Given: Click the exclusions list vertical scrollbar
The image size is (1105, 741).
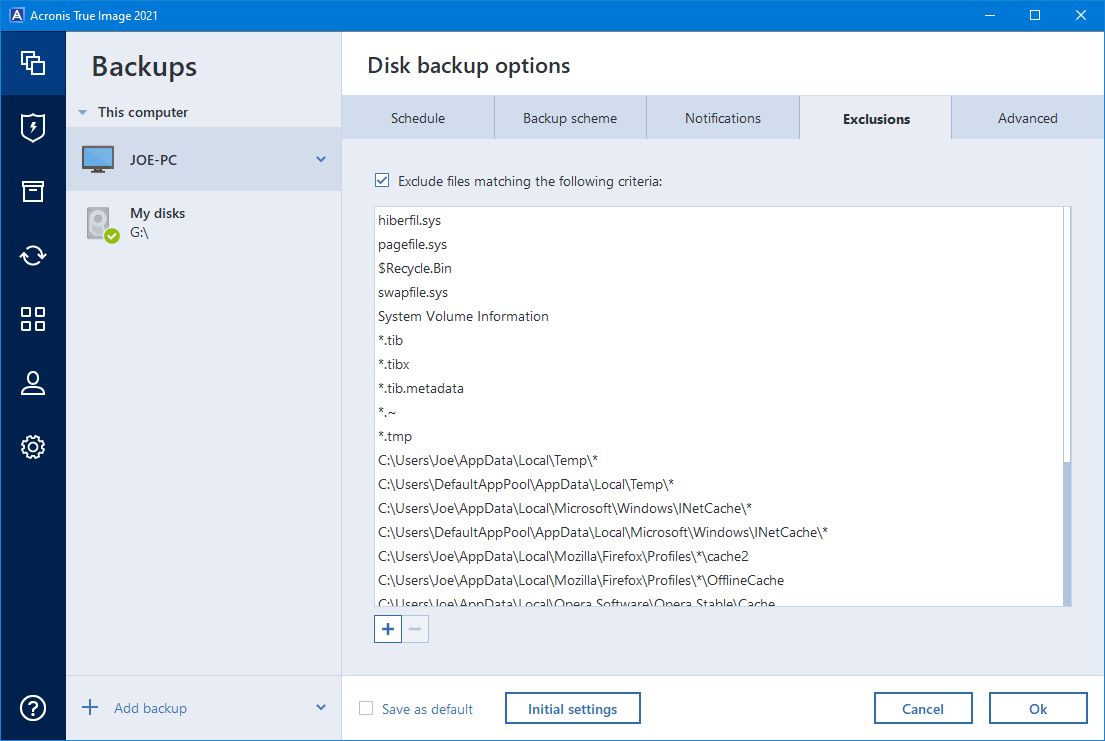Looking at the screenshot, I should 1067,406.
